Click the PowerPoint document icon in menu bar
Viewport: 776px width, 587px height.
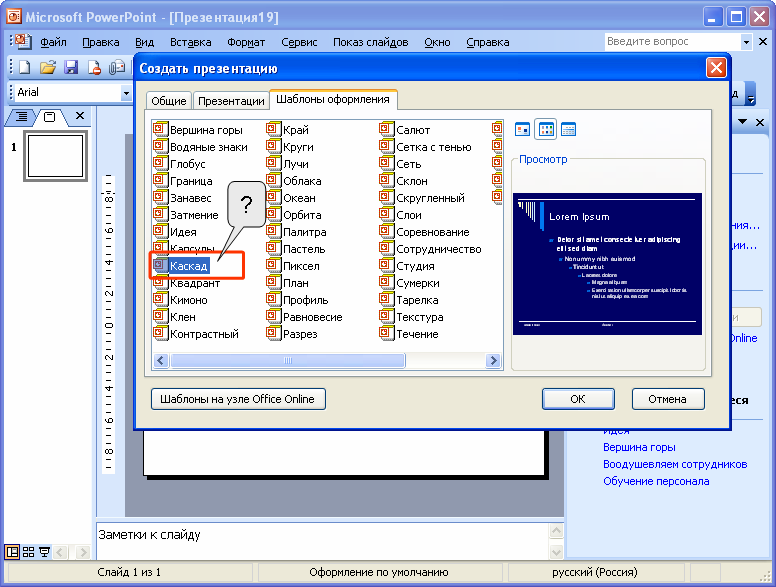[x=22, y=41]
